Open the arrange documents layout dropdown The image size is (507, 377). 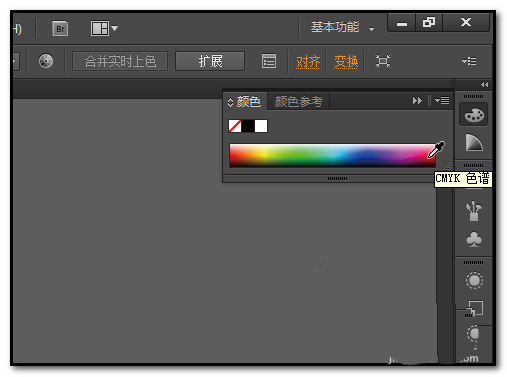click(104, 28)
